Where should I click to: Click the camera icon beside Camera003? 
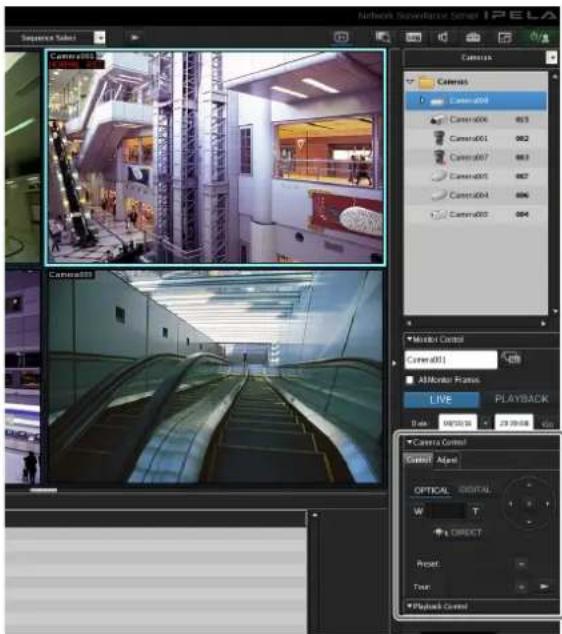(438, 214)
